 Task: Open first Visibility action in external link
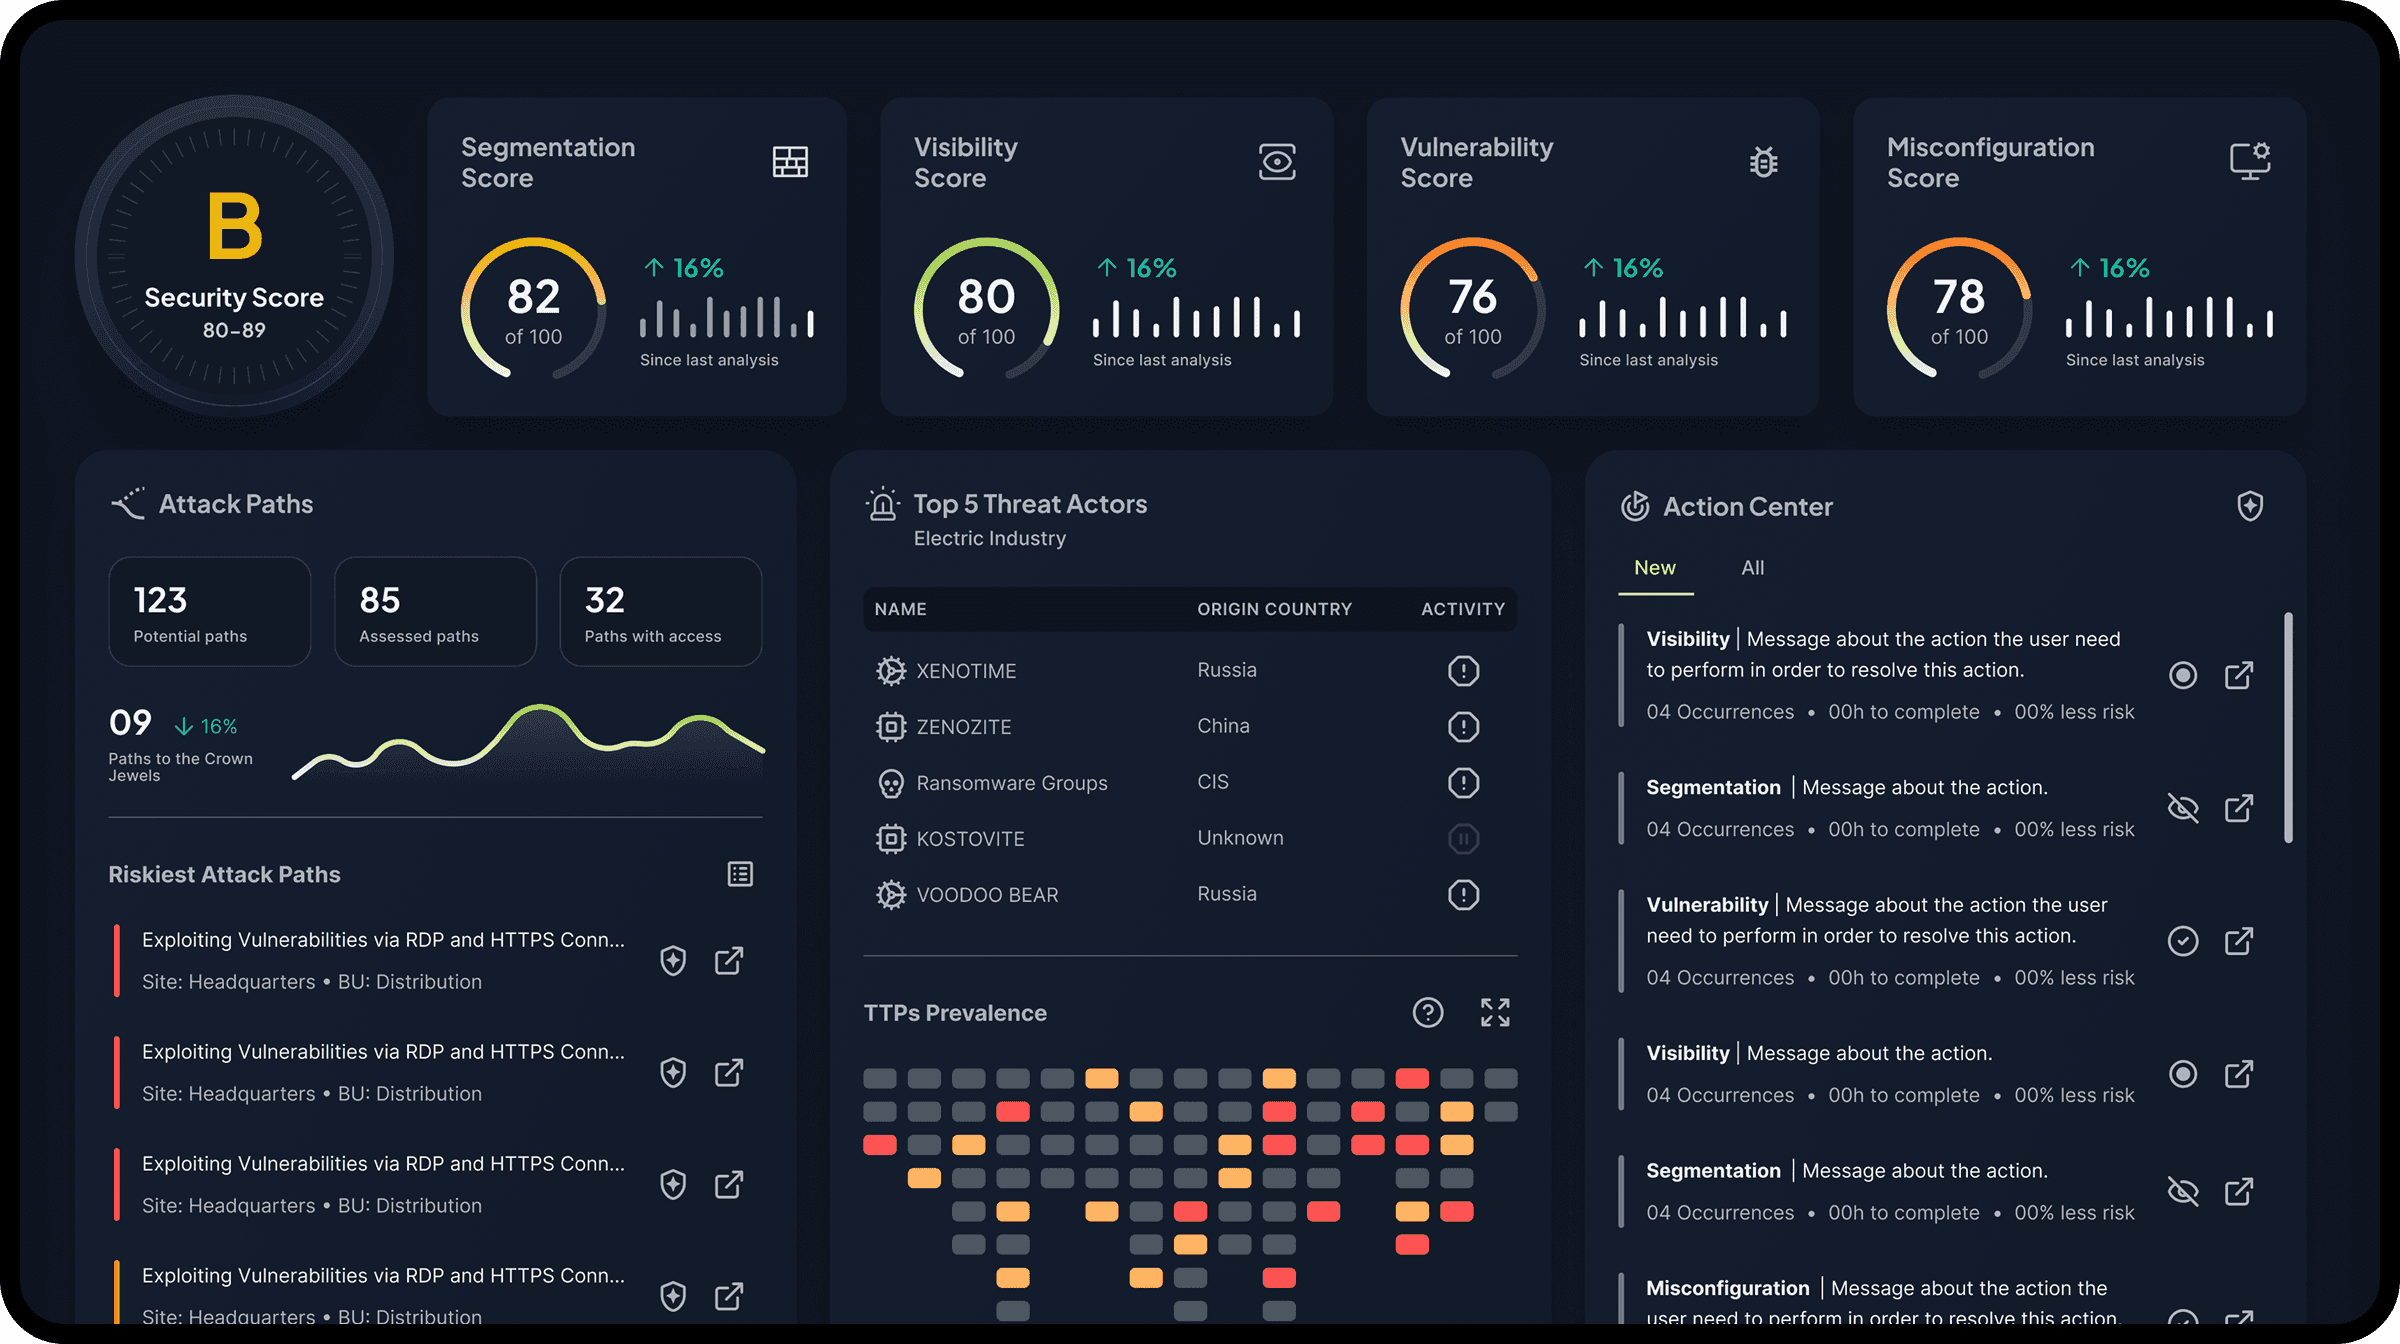point(2239,675)
